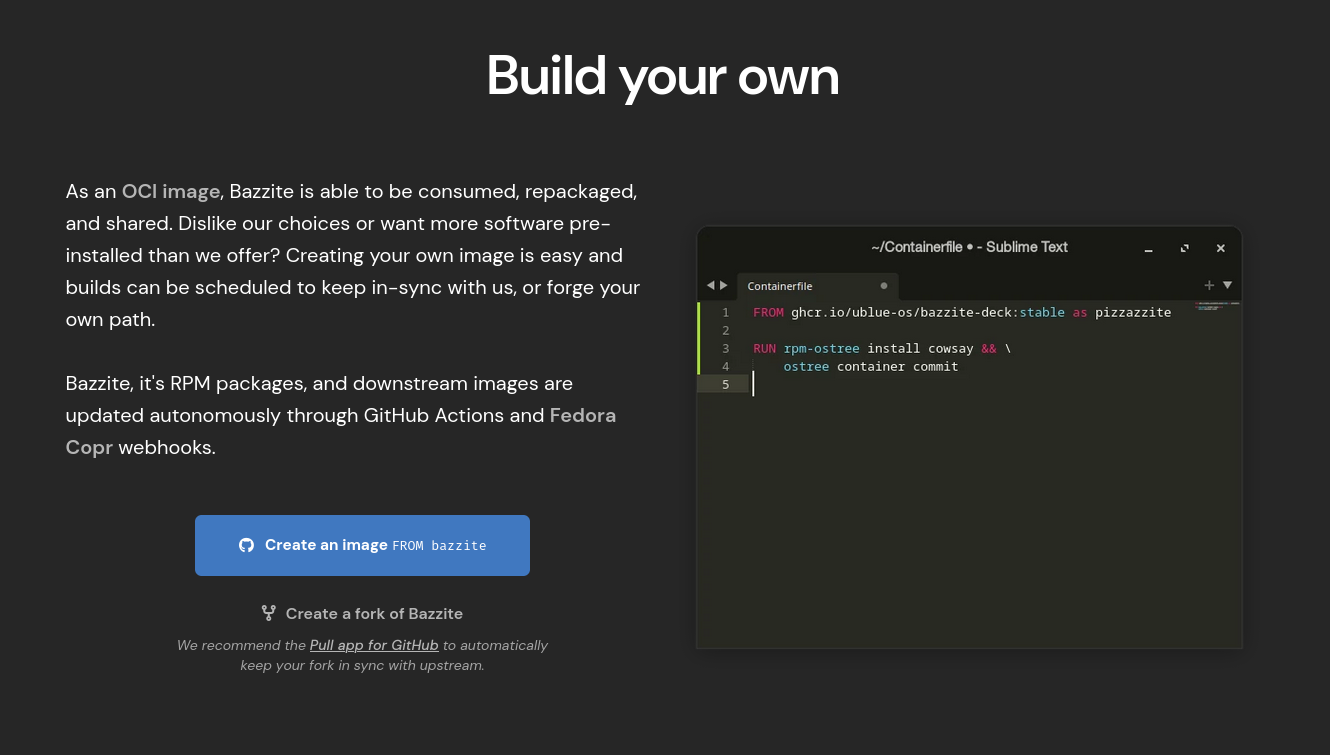Screen dimensions: 1330x755
Task: Click the ostree container commit code line
Action: [871, 366]
